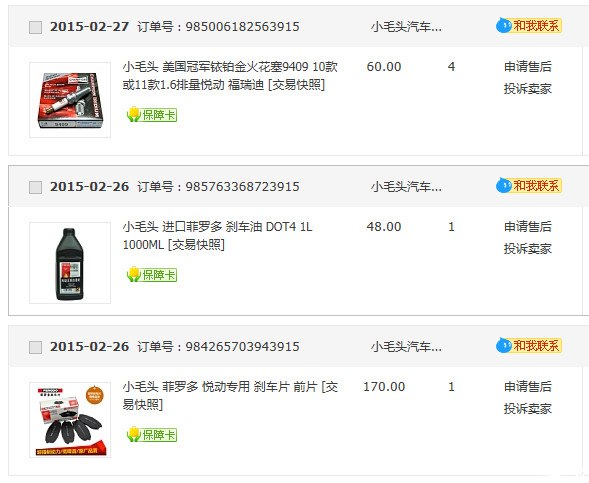Image resolution: width=589 pixels, height=483 pixels.
Task: Click 投诉卖家 for the brake pads order
Action: [x=528, y=409]
